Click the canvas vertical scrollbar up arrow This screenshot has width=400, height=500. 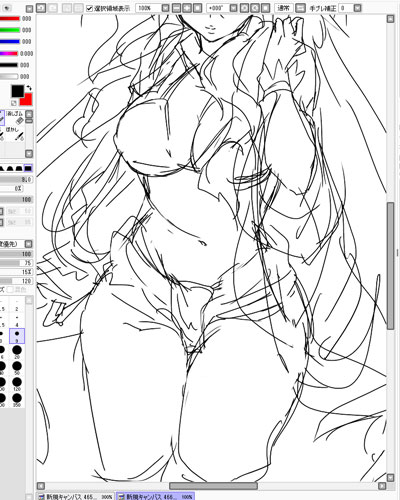390,19
